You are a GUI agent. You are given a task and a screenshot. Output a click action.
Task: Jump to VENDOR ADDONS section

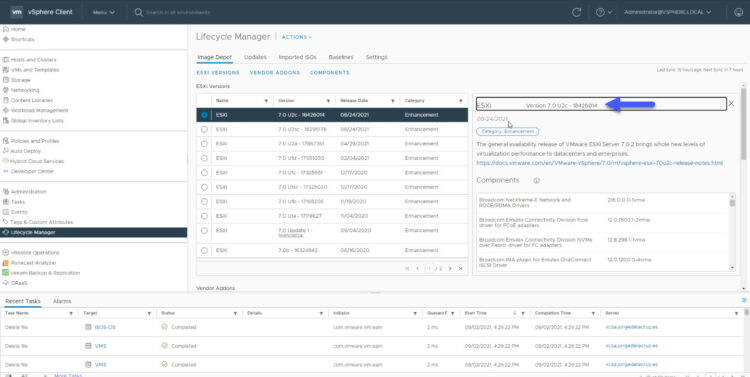[275, 73]
